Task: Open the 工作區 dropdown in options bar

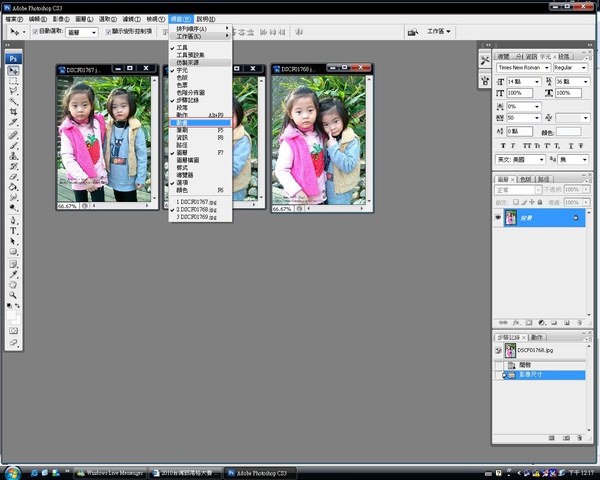Action: 439,31
